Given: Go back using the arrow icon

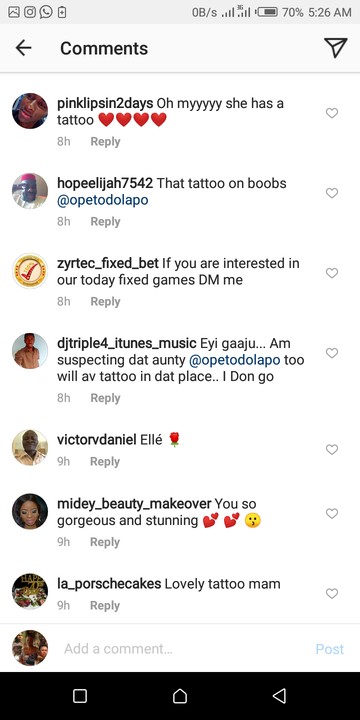Looking at the screenshot, I should 23,48.
